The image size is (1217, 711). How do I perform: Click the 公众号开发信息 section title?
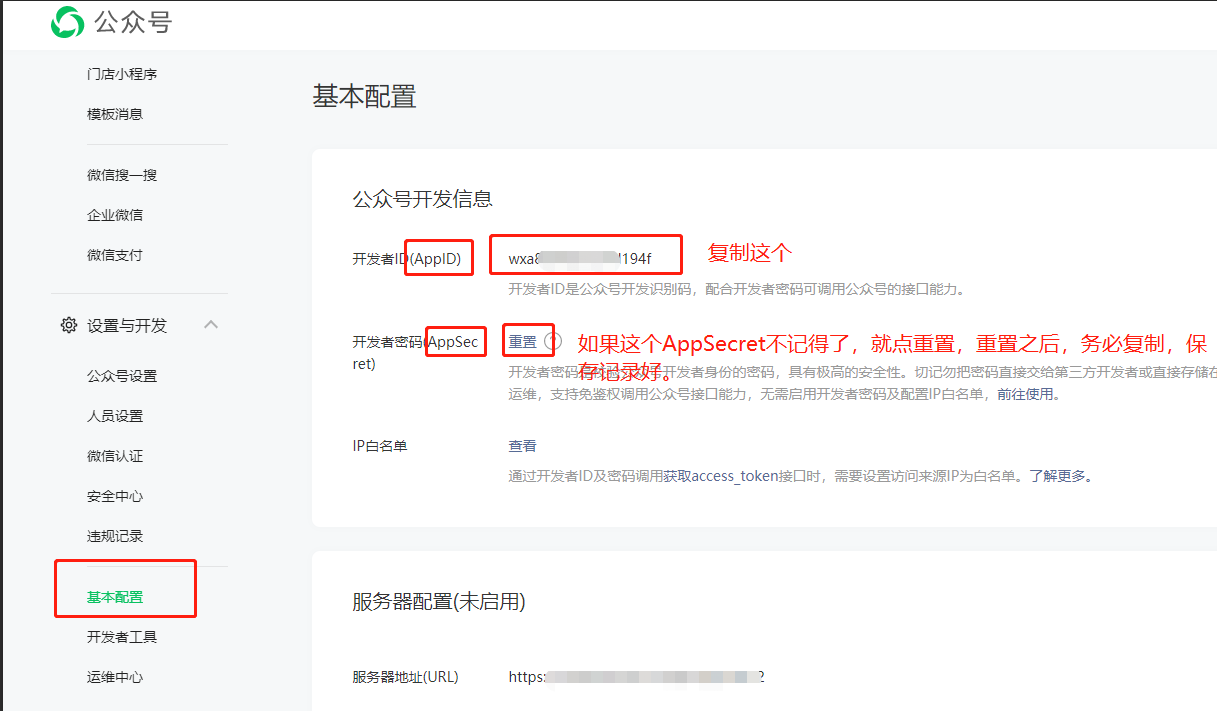pos(423,198)
